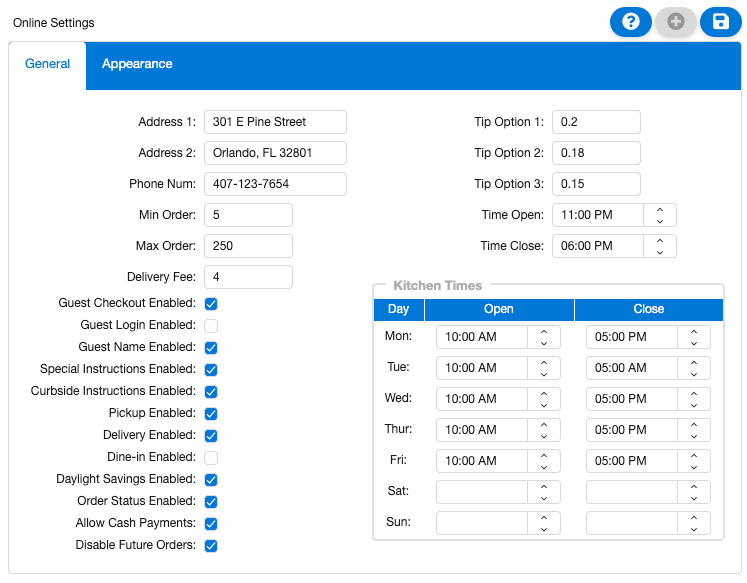Uncheck Guest Checkout Enabled checkbox
The width and height of the screenshot is (747, 583).
211,304
